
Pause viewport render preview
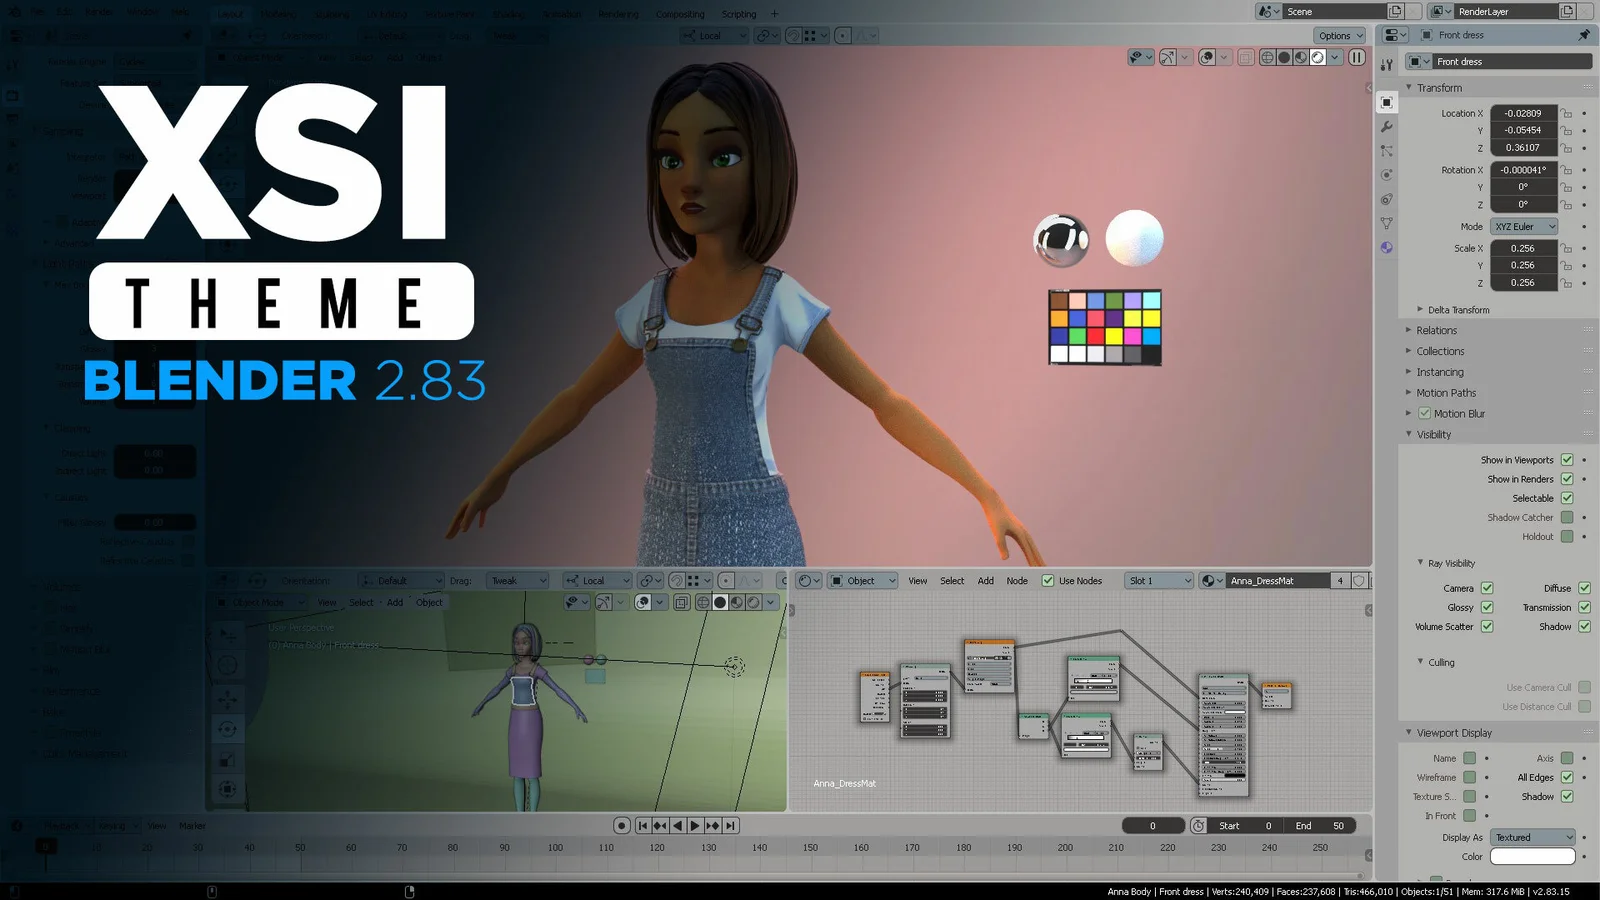[1357, 58]
